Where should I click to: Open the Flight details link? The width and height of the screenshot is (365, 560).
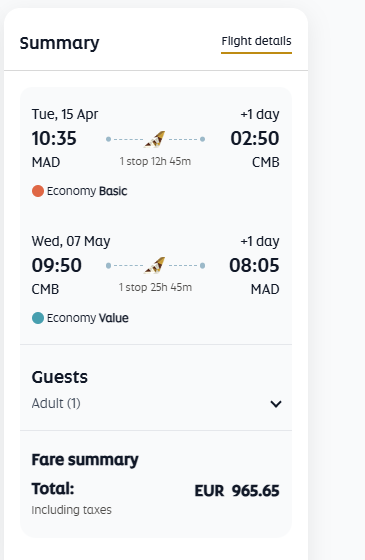[256, 41]
